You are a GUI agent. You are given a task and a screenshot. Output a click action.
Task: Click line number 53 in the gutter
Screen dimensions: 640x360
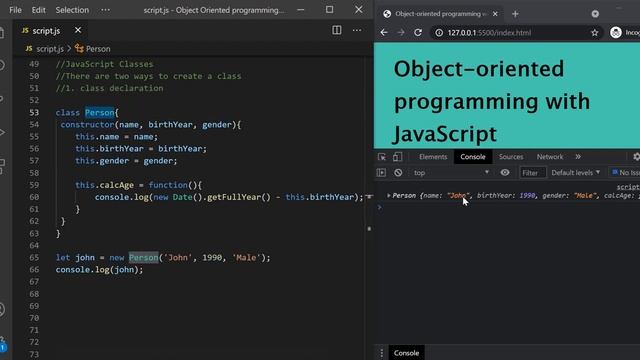34,113
